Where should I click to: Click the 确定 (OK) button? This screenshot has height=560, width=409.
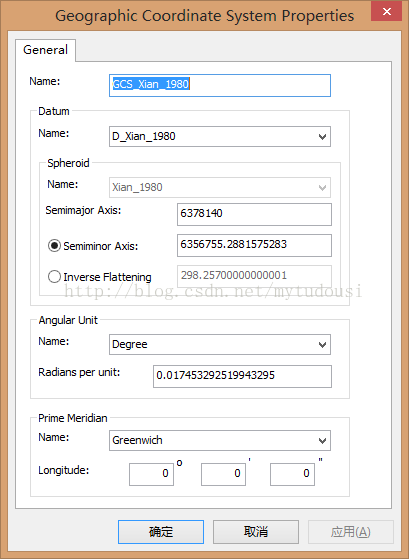click(161, 532)
